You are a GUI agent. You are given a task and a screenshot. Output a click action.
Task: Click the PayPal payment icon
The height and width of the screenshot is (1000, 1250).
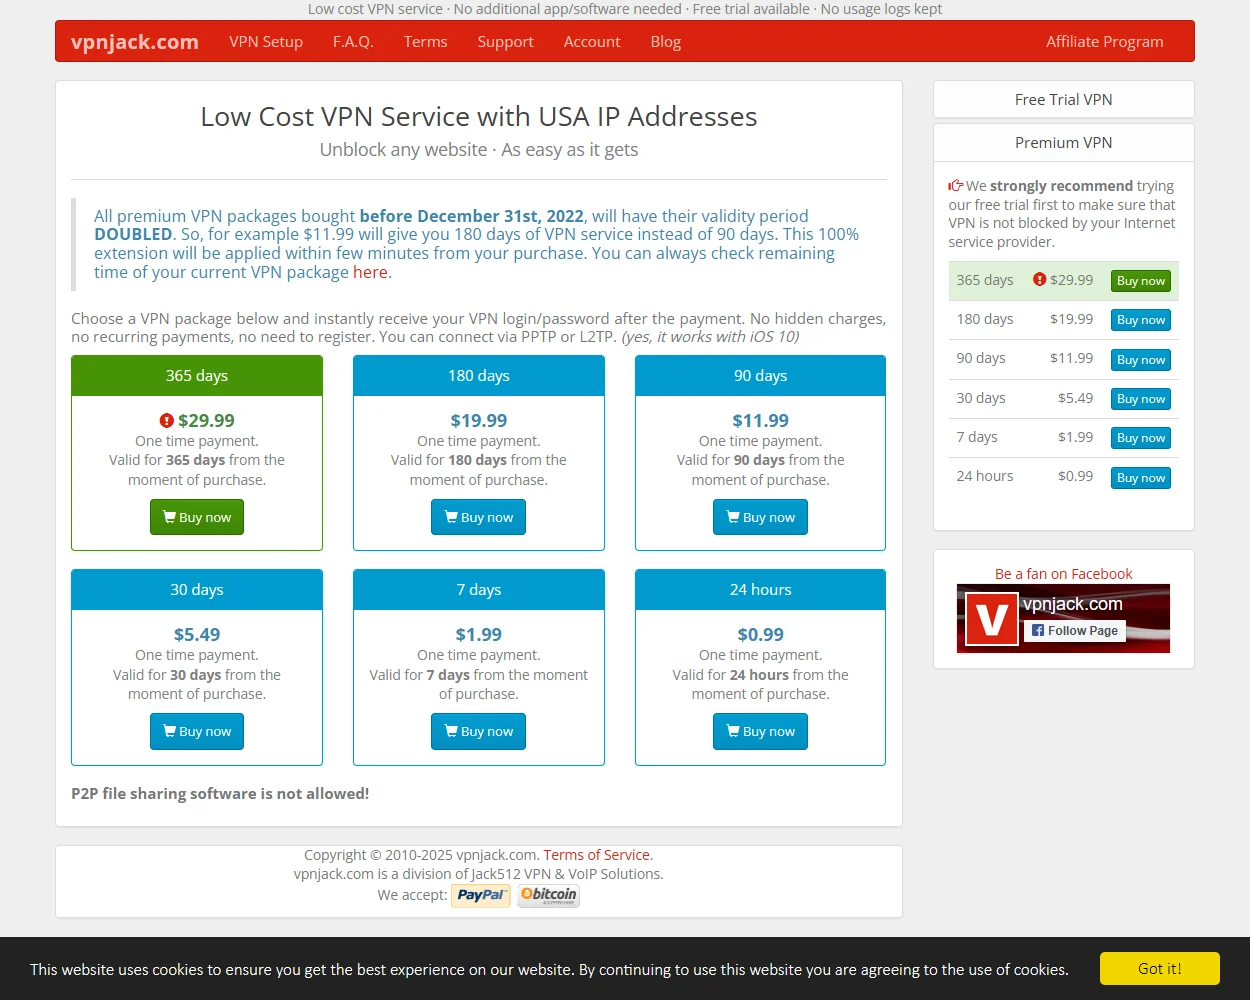pos(481,895)
